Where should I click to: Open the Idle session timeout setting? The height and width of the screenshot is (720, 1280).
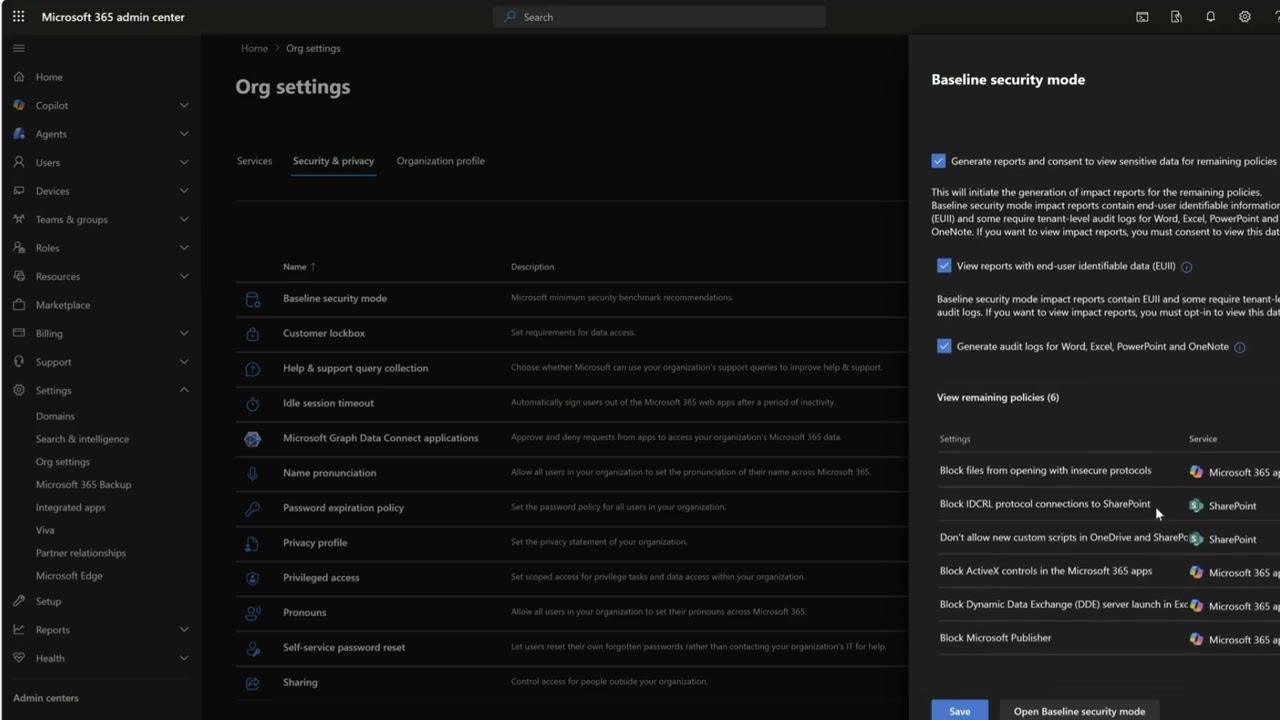[x=328, y=403]
